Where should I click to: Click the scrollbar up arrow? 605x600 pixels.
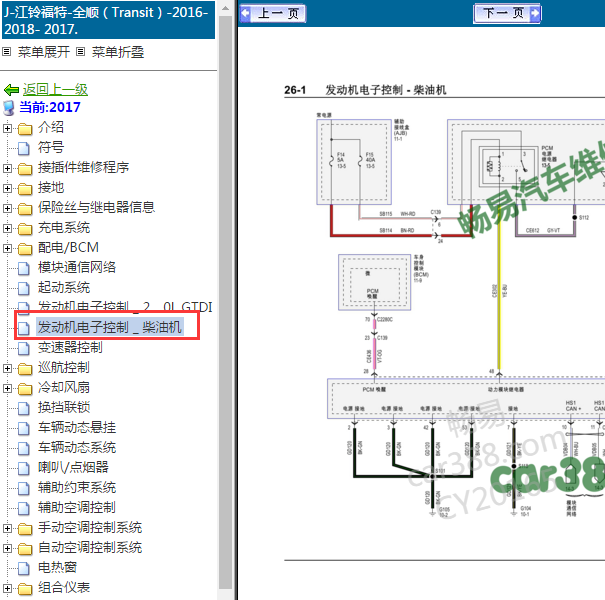tap(226, 8)
